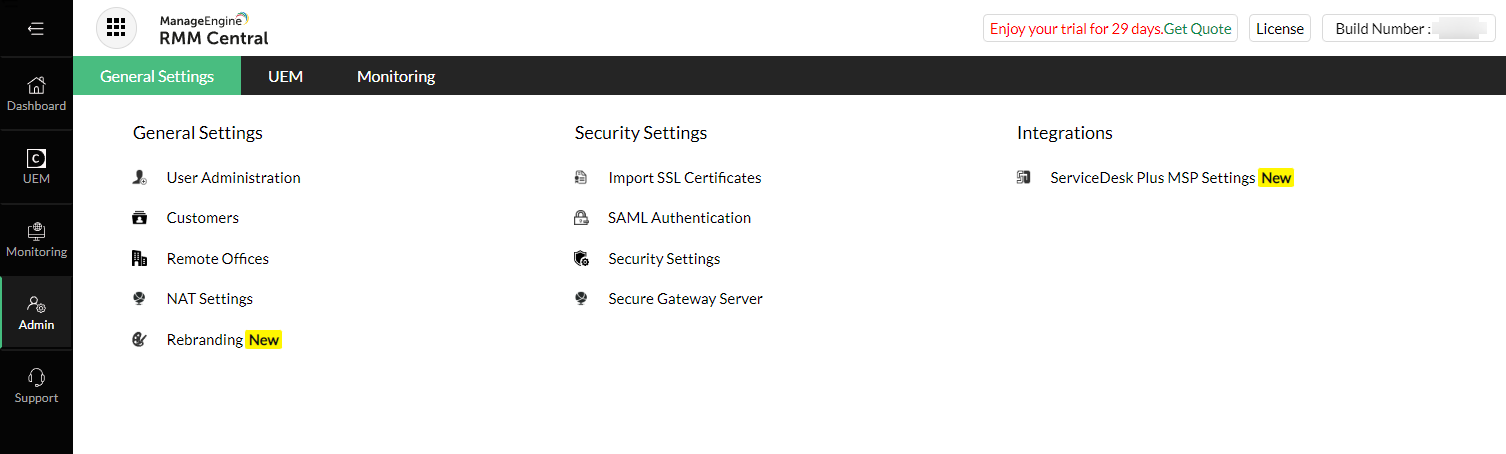This screenshot has width=1506, height=454.
Task: Click the Remote Offices building icon
Action: [x=140, y=259]
